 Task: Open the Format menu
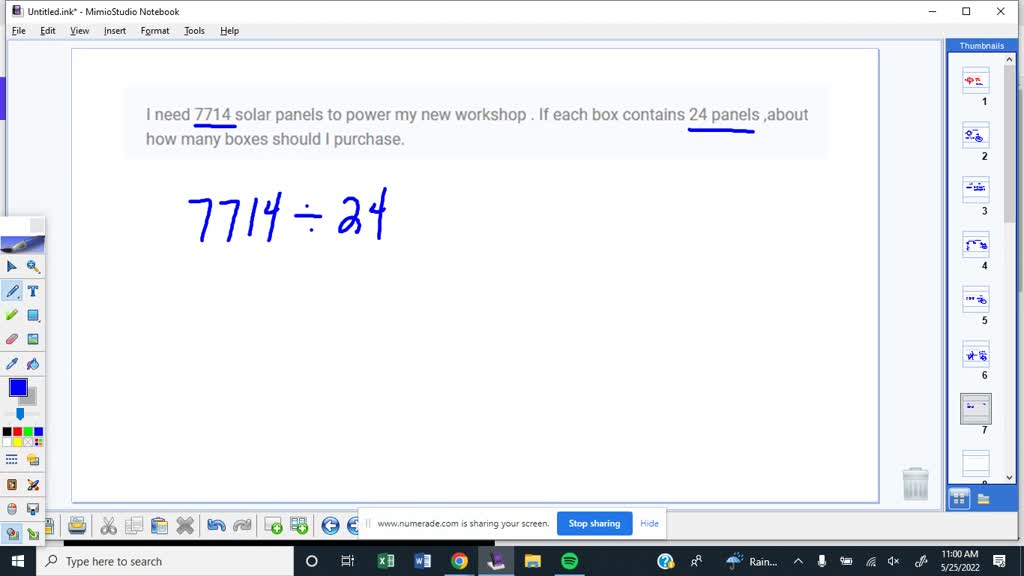(154, 30)
